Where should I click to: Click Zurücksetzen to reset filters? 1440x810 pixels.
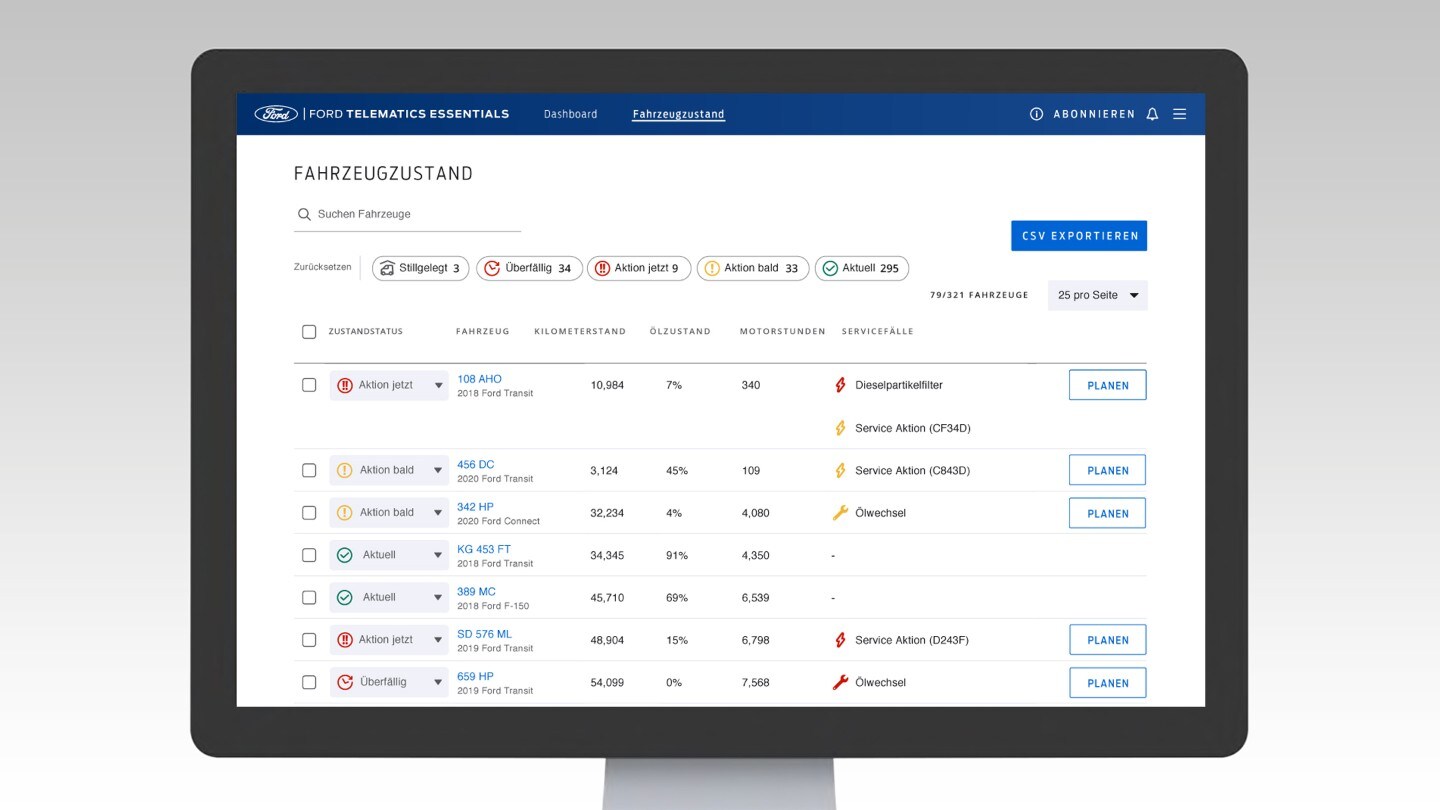[322, 267]
